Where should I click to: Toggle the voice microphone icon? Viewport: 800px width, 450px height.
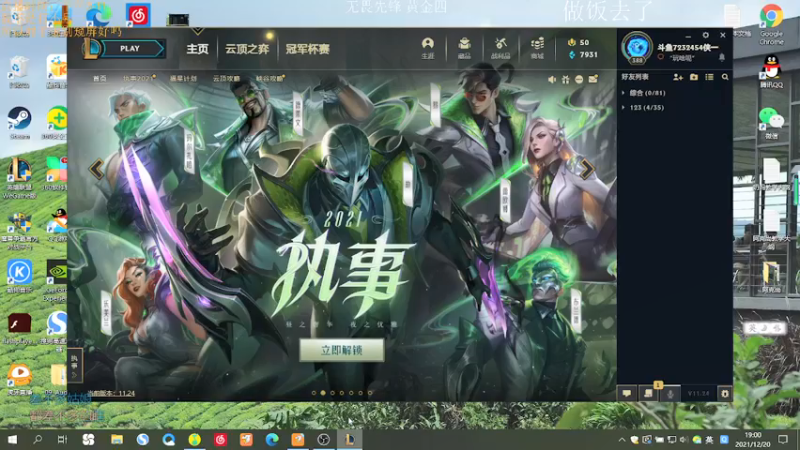670,393
